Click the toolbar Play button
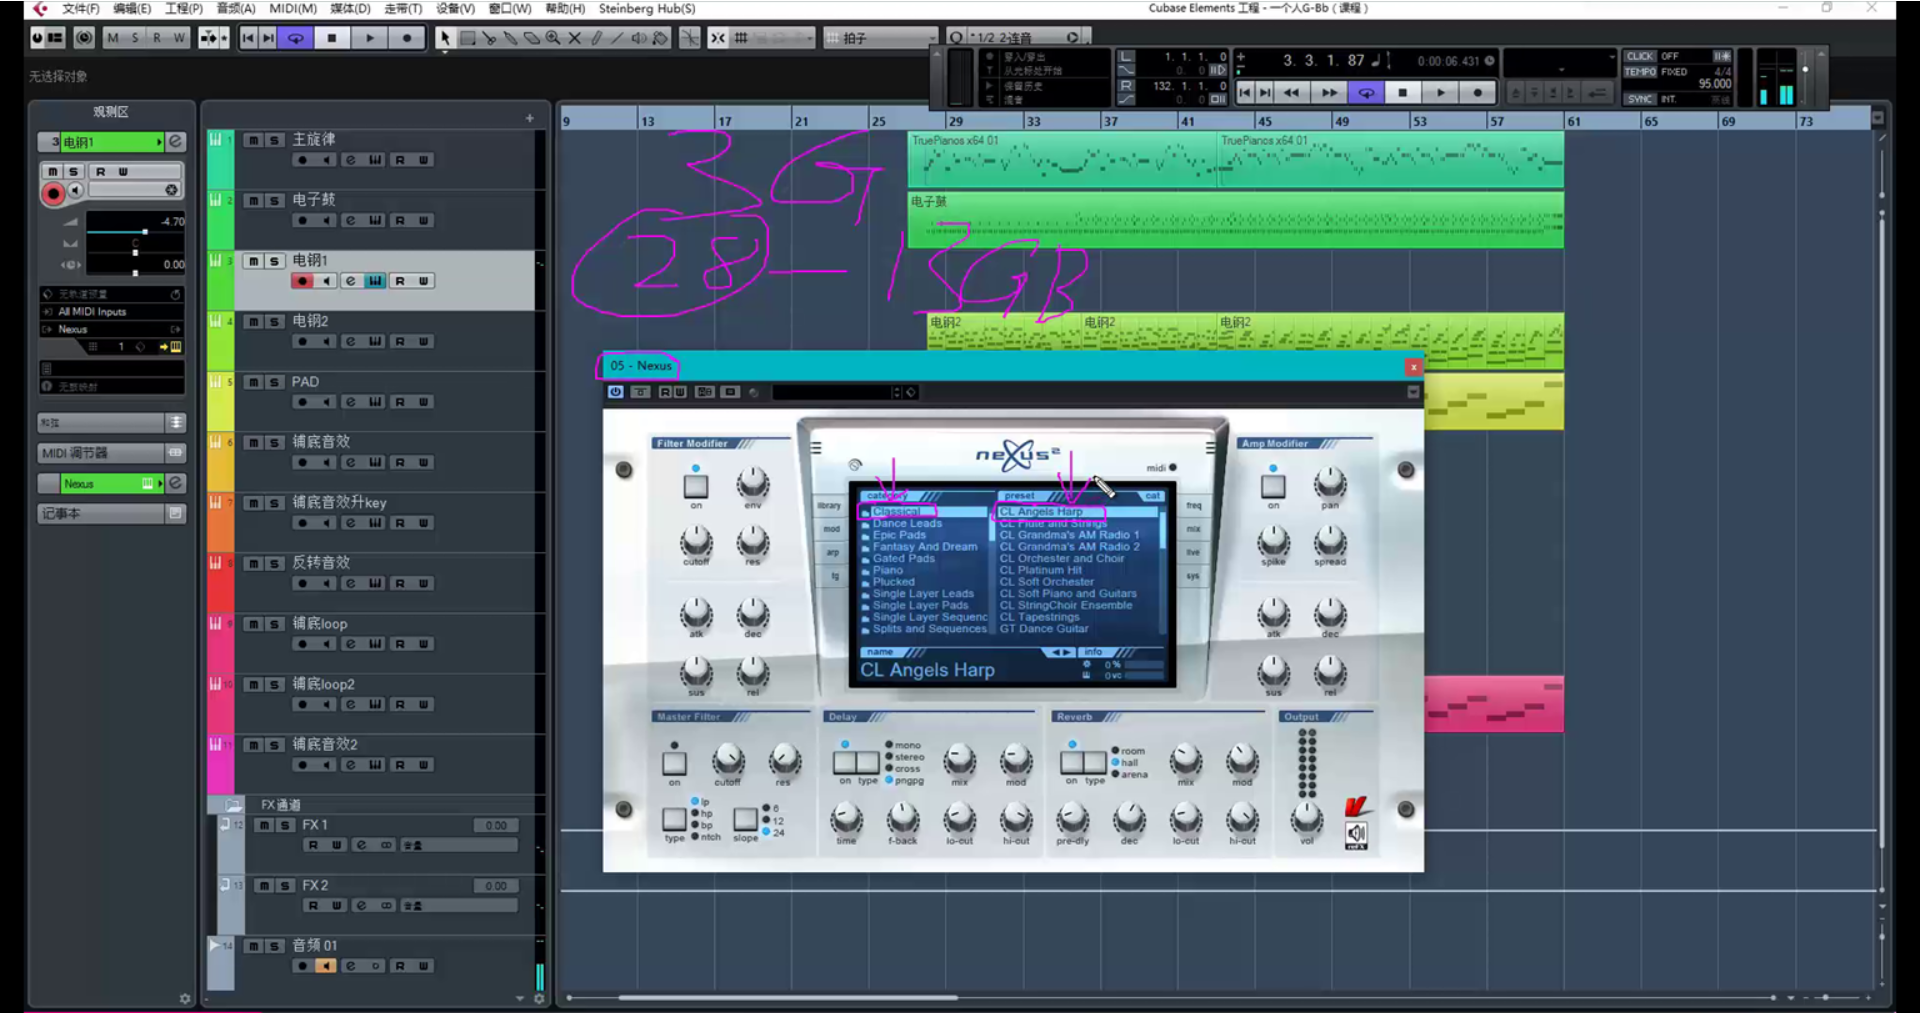 tap(369, 38)
